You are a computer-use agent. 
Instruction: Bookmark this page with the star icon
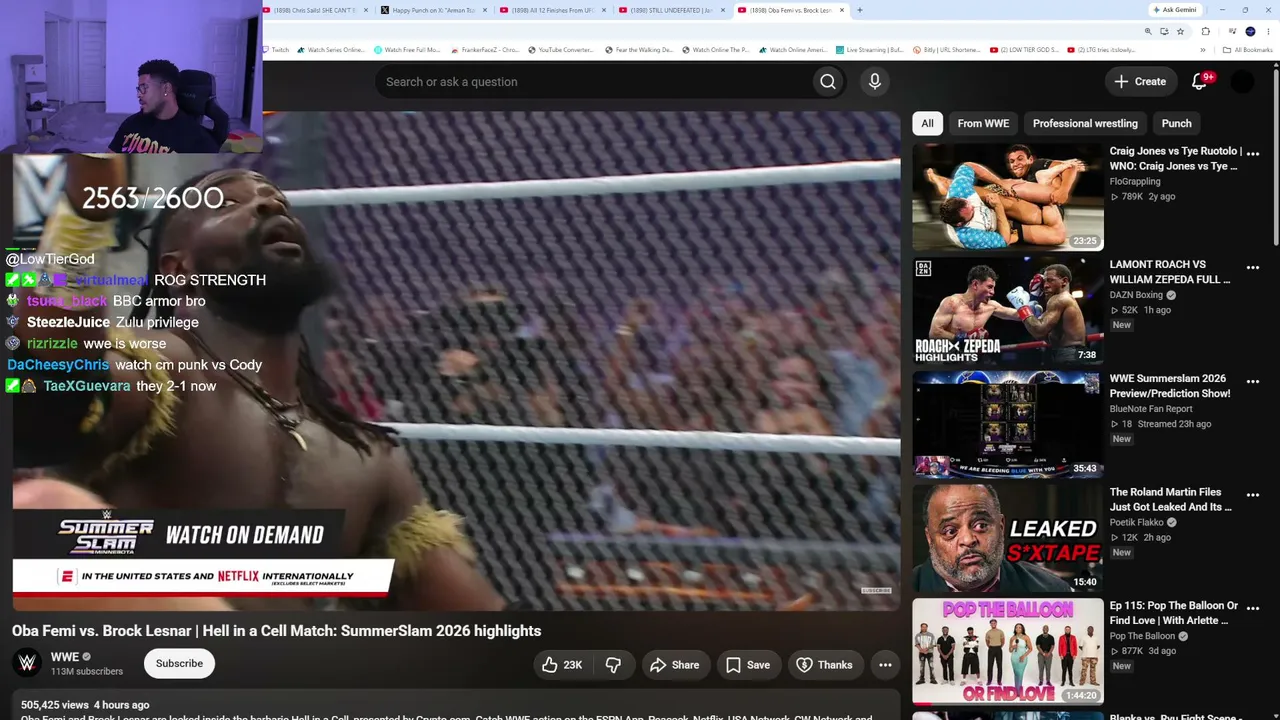[1180, 31]
